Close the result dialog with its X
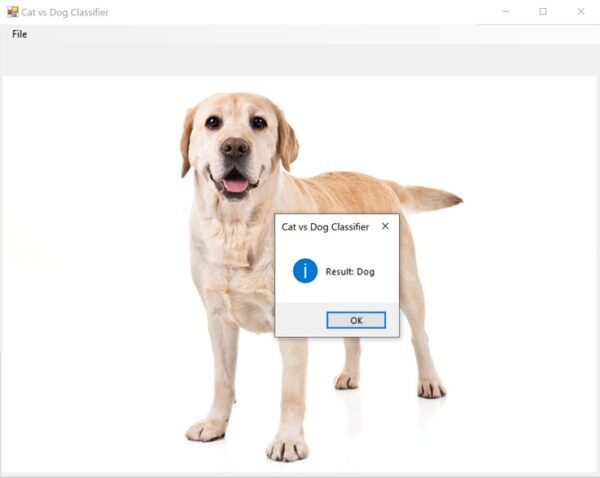This screenshot has height=478, width=600. point(385,226)
